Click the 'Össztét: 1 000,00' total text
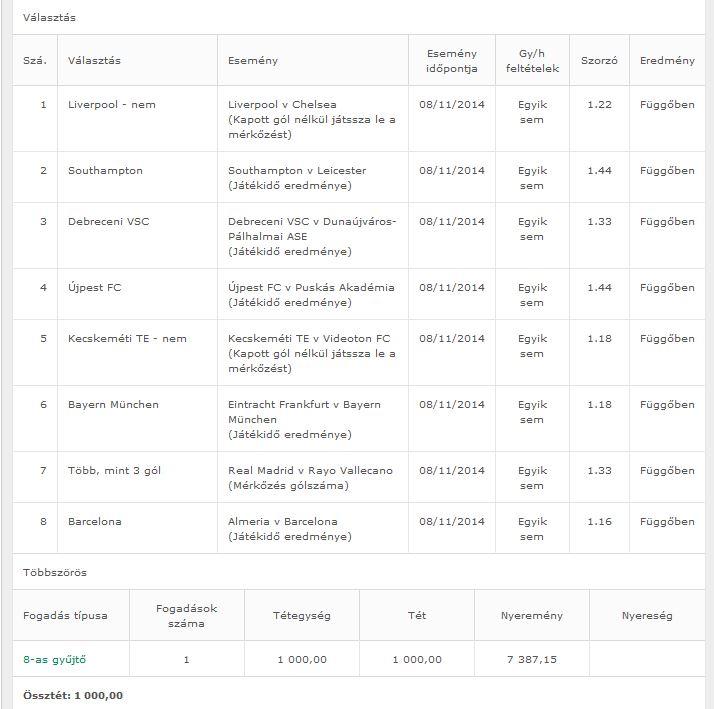This screenshot has height=709, width=714. click(73, 695)
